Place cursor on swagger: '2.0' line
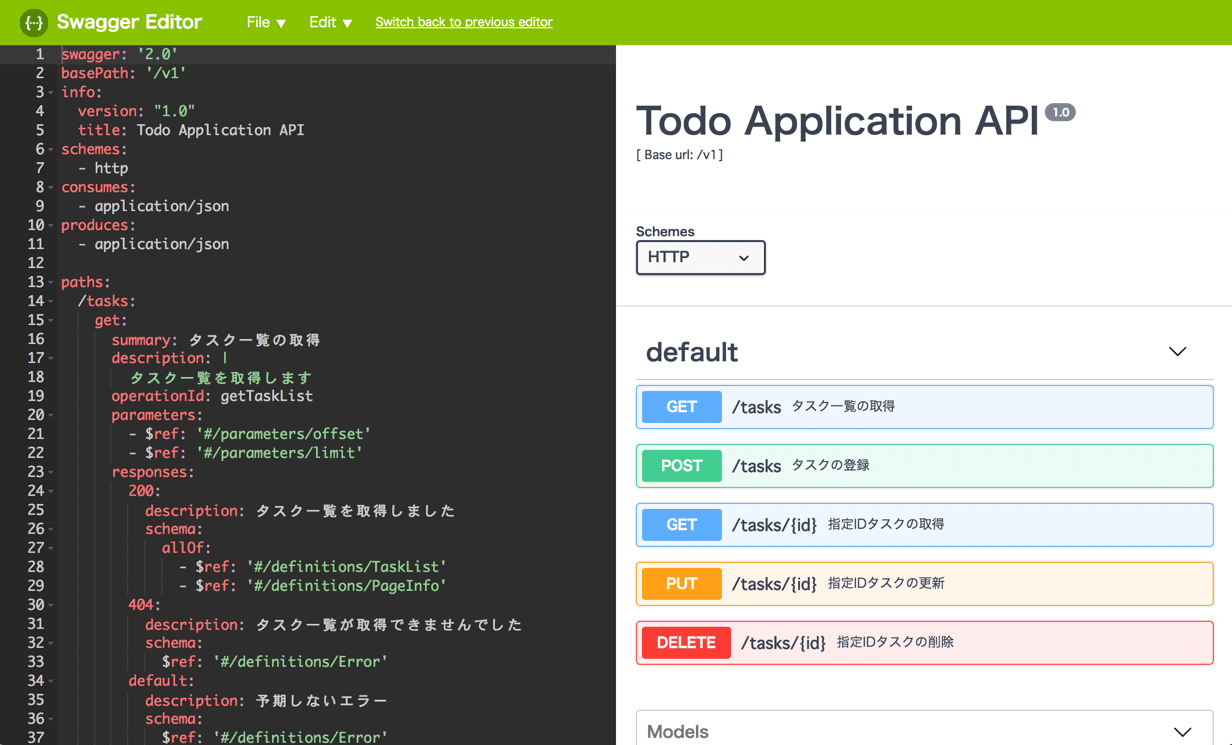 pos(119,54)
